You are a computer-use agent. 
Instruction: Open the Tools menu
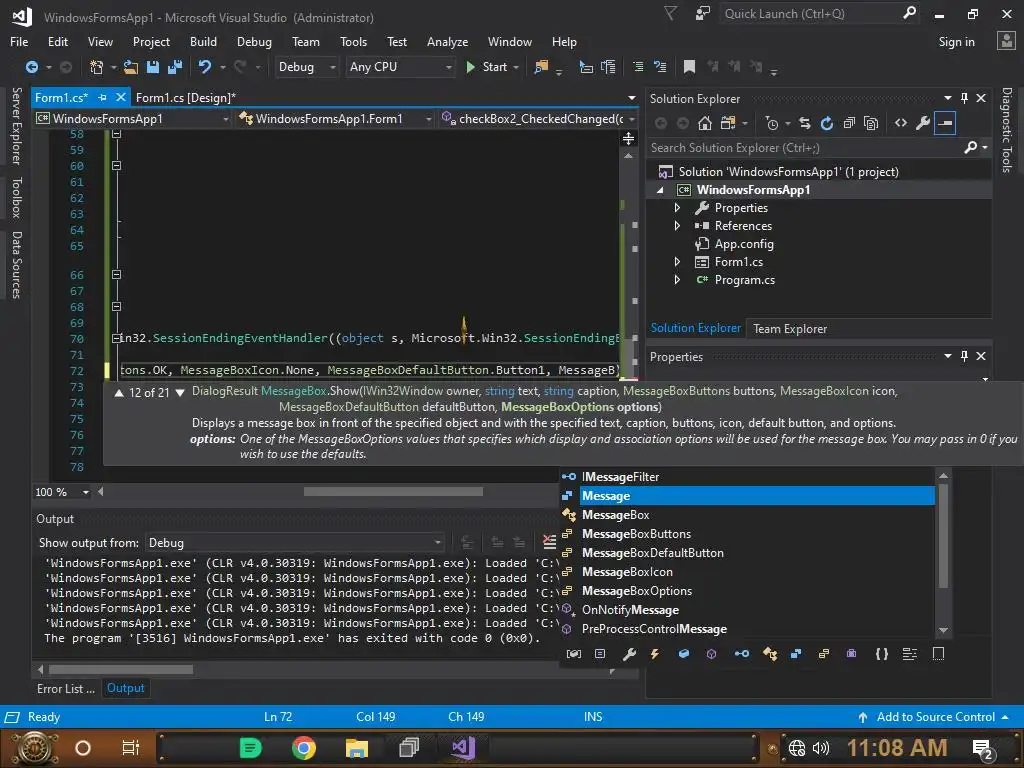[353, 42]
